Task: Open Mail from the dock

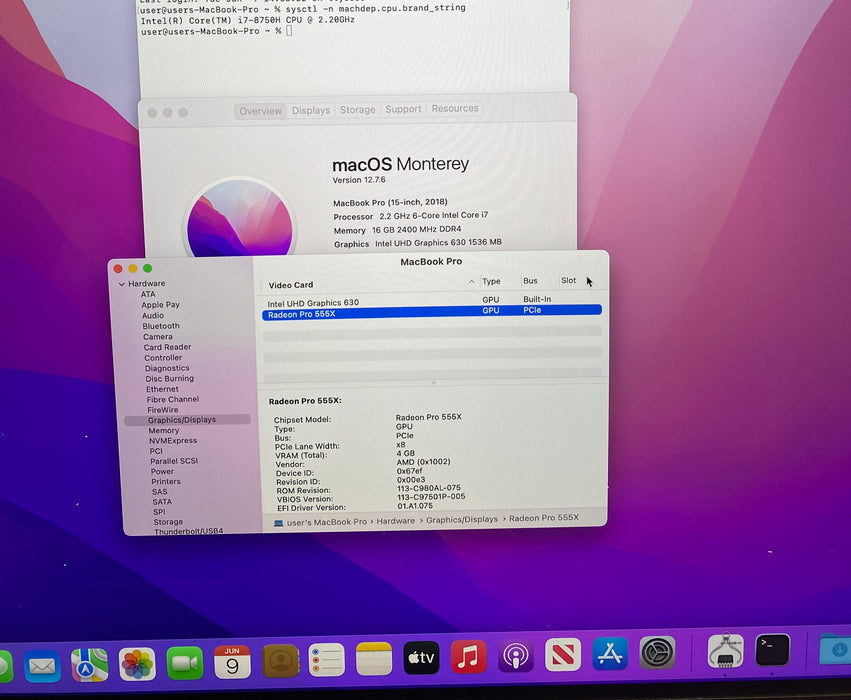Action: (x=42, y=666)
